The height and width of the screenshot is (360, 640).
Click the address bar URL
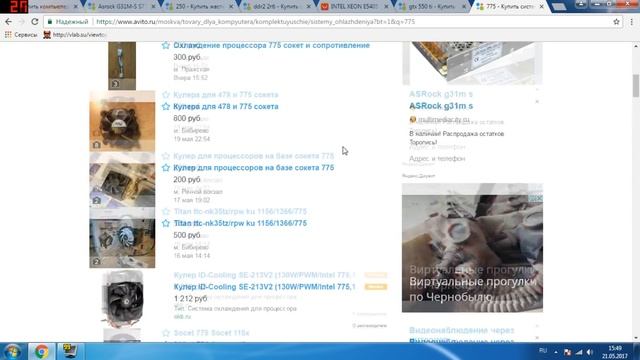(x=256, y=22)
